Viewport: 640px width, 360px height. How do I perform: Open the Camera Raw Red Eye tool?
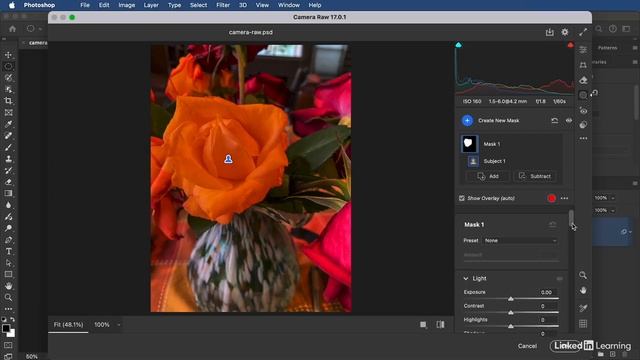(583, 111)
